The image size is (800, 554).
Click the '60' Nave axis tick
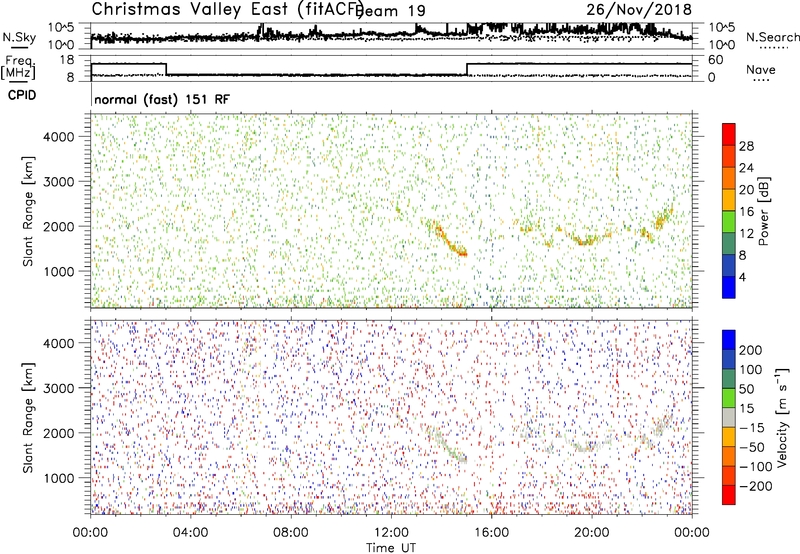pyautogui.click(x=716, y=60)
